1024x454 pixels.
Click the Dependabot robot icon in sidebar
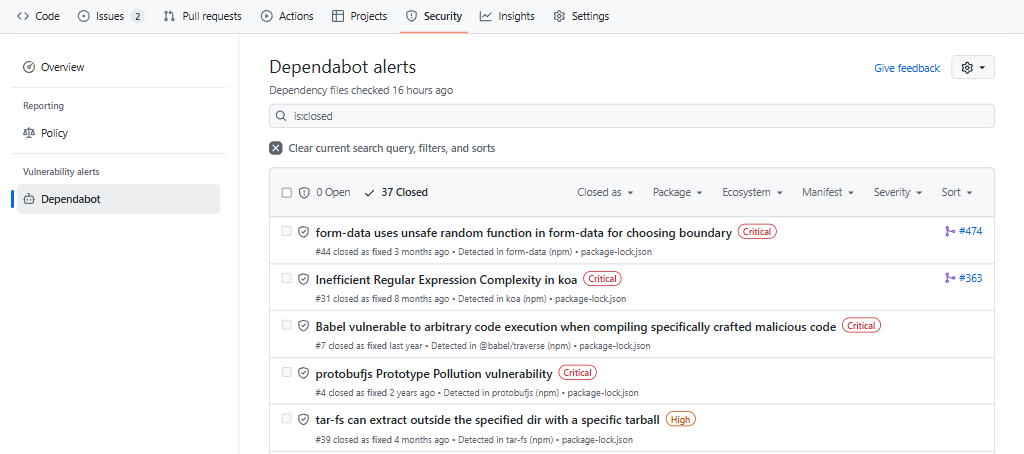click(29, 199)
